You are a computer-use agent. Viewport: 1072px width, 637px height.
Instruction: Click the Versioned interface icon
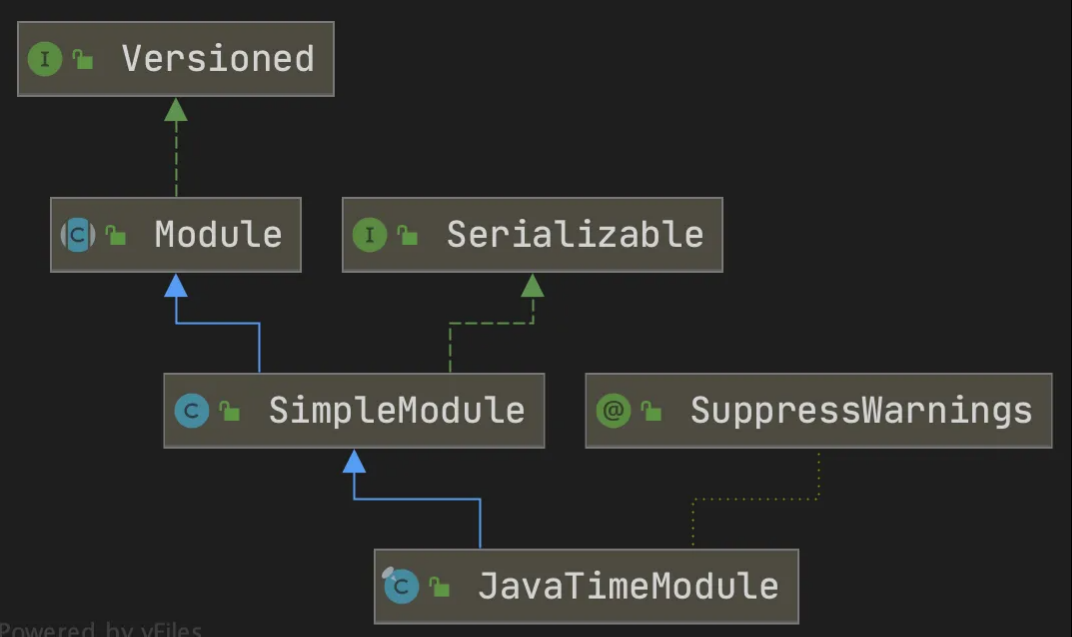(x=45, y=60)
